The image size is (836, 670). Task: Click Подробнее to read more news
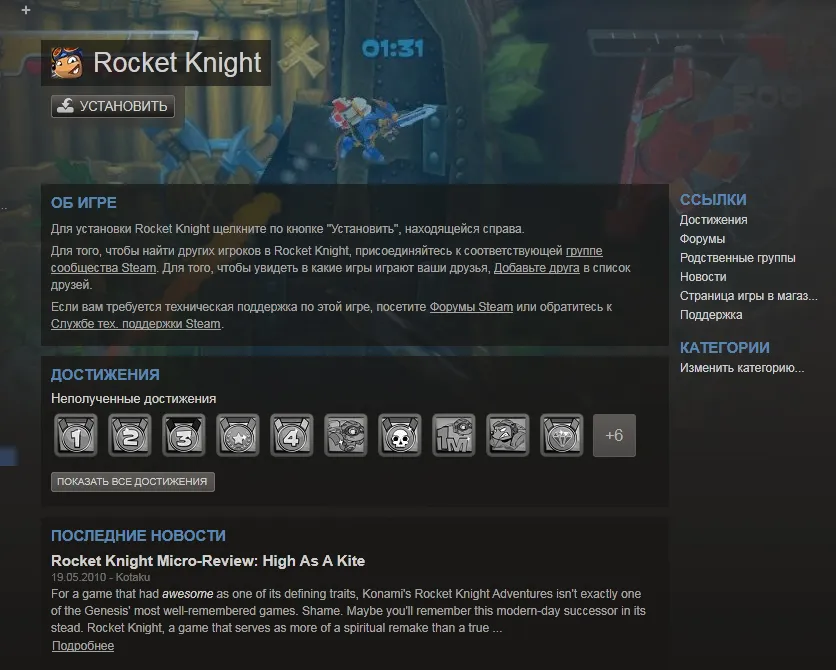point(83,646)
